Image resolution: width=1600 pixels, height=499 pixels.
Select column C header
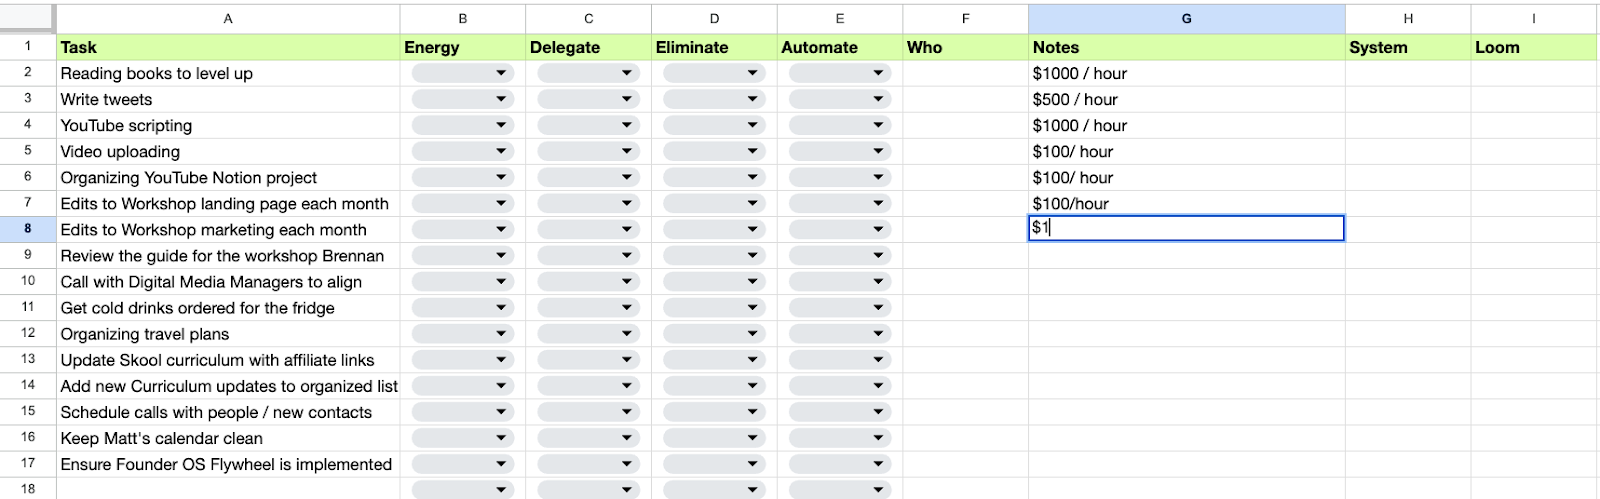tap(588, 18)
